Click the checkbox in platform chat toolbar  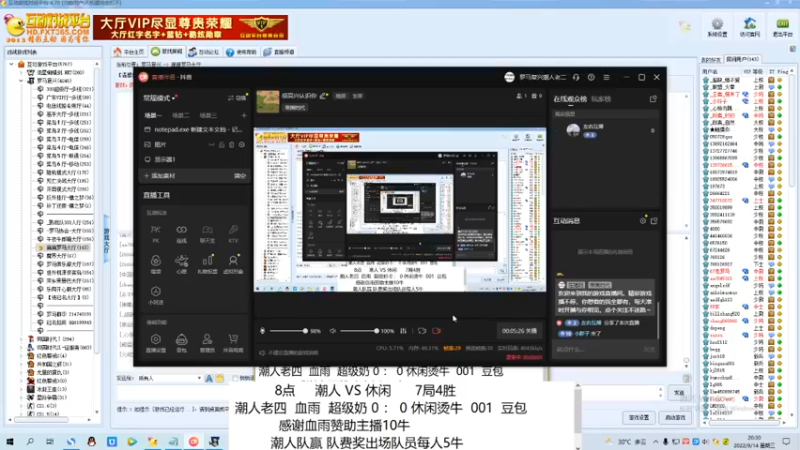[x=235, y=378]
